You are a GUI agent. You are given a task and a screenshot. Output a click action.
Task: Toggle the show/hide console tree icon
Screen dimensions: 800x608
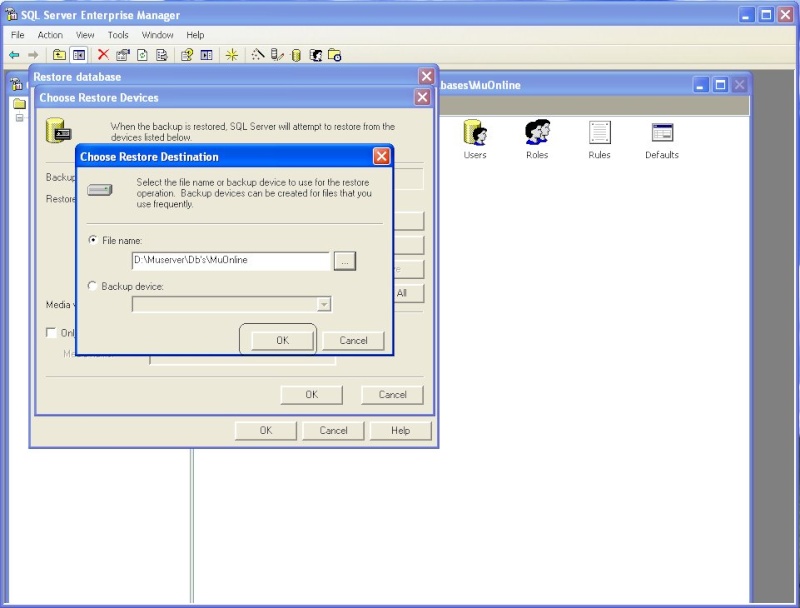pos(79,55)
